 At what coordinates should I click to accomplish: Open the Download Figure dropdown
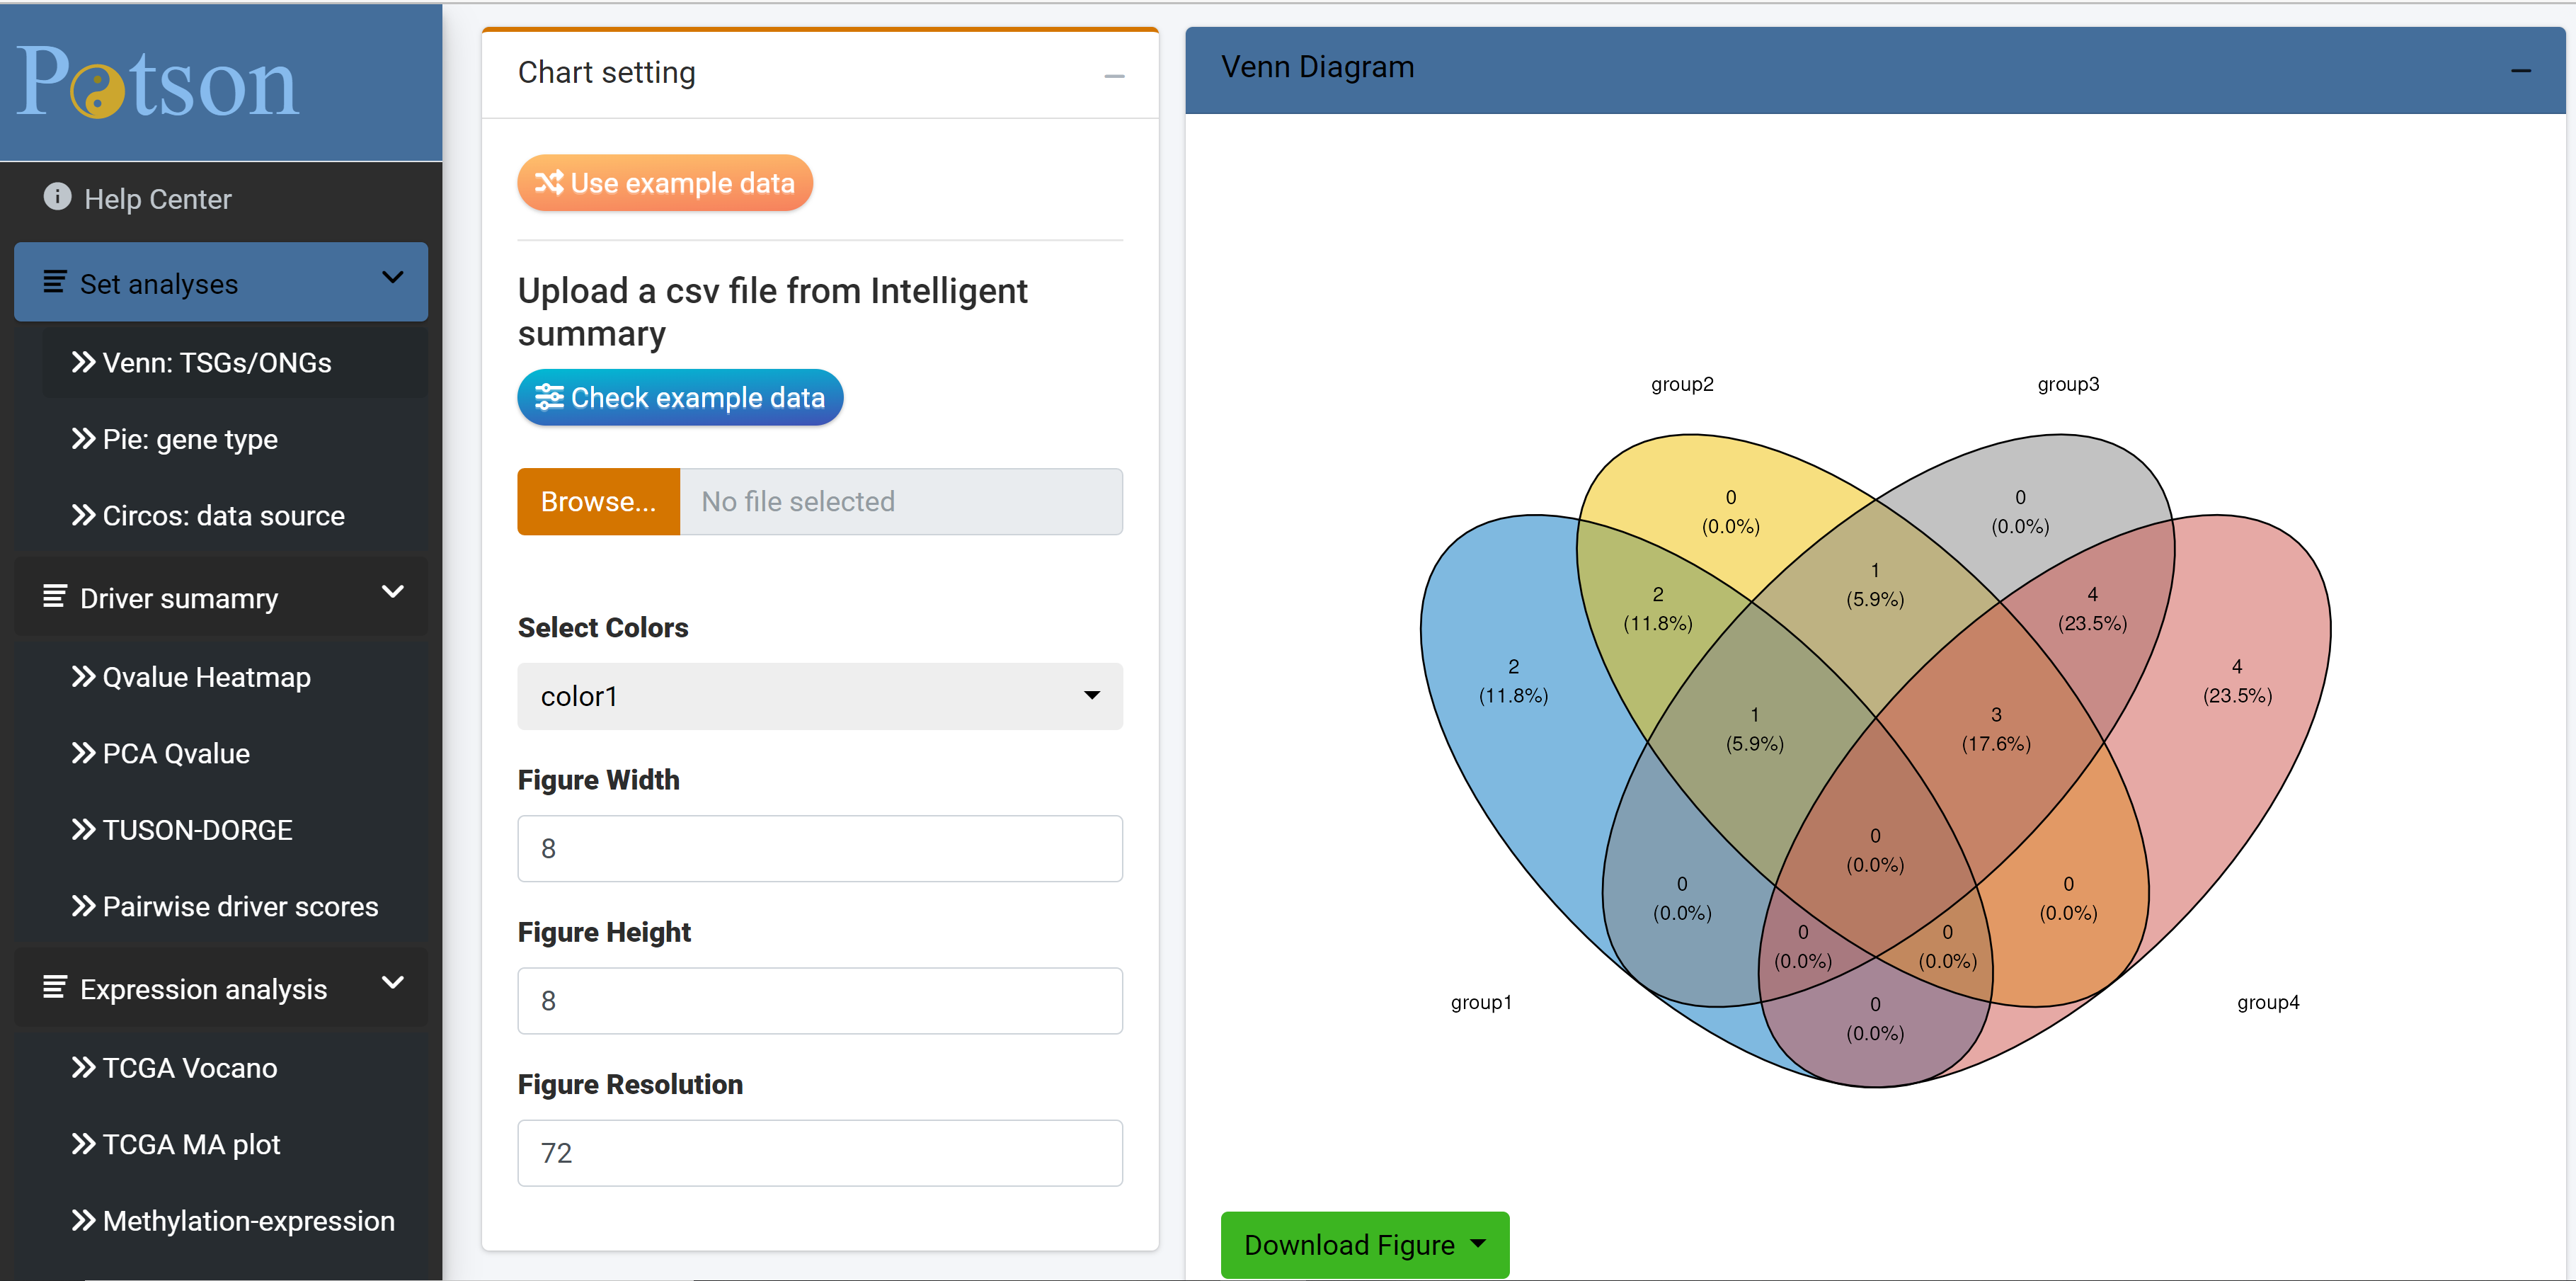[x=1364, y=1245]
